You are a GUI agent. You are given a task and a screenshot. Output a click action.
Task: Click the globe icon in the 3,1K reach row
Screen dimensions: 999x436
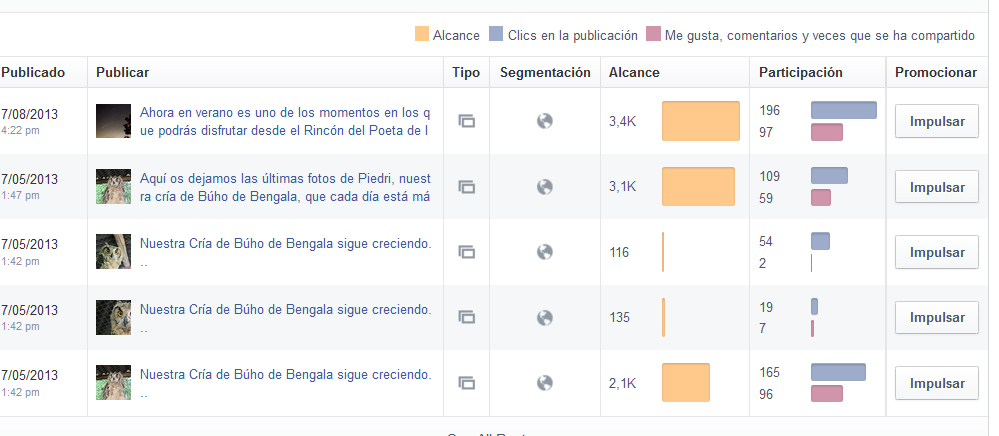pos(545,186)
